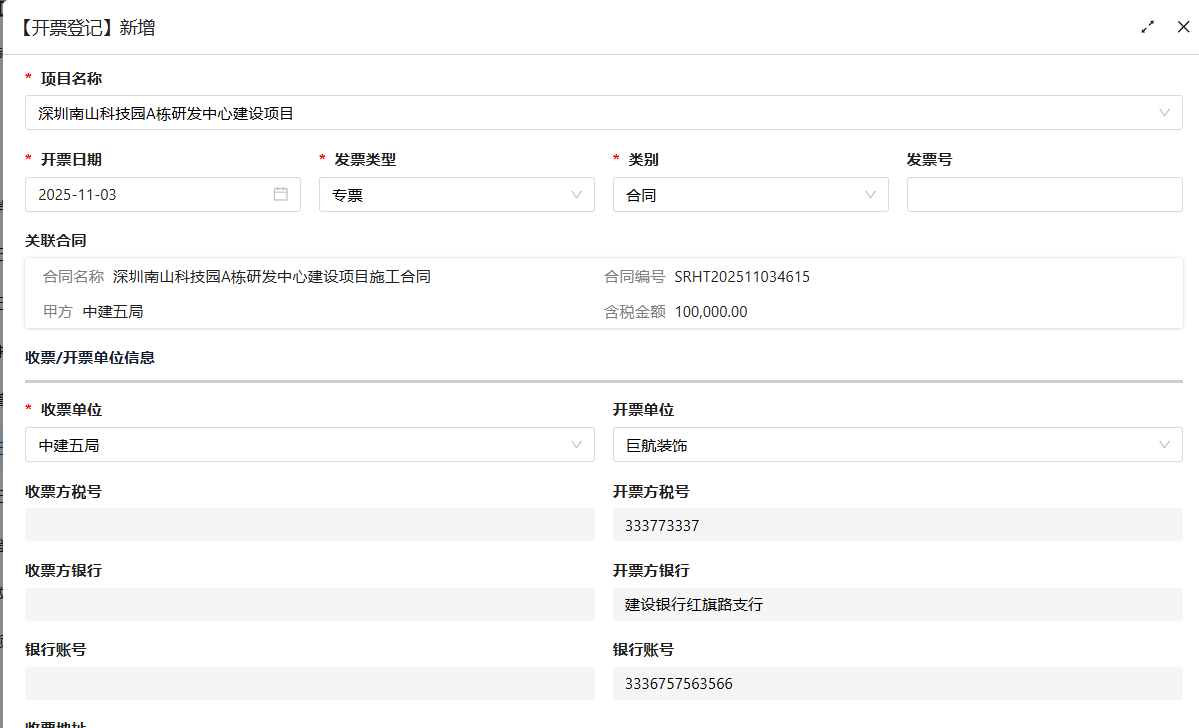Image resolution: width=1199 pixels, height=728 pixels.
Task: Open the calendar picker for 开票日期
Action: pyautogui.click(x=280, y=194)
